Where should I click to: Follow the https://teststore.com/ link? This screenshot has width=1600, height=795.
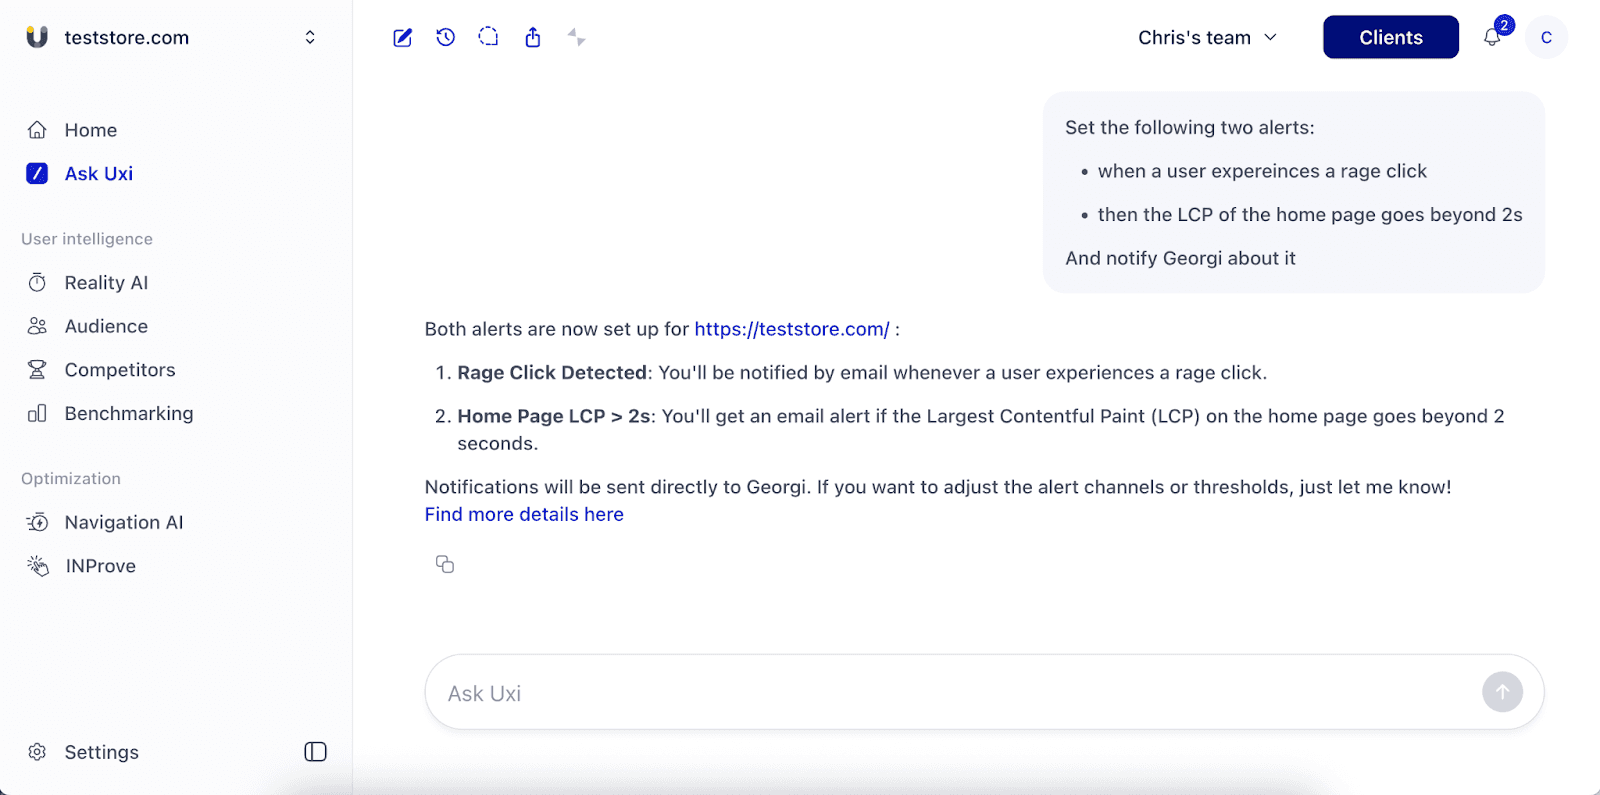click(x=792, y=329)
